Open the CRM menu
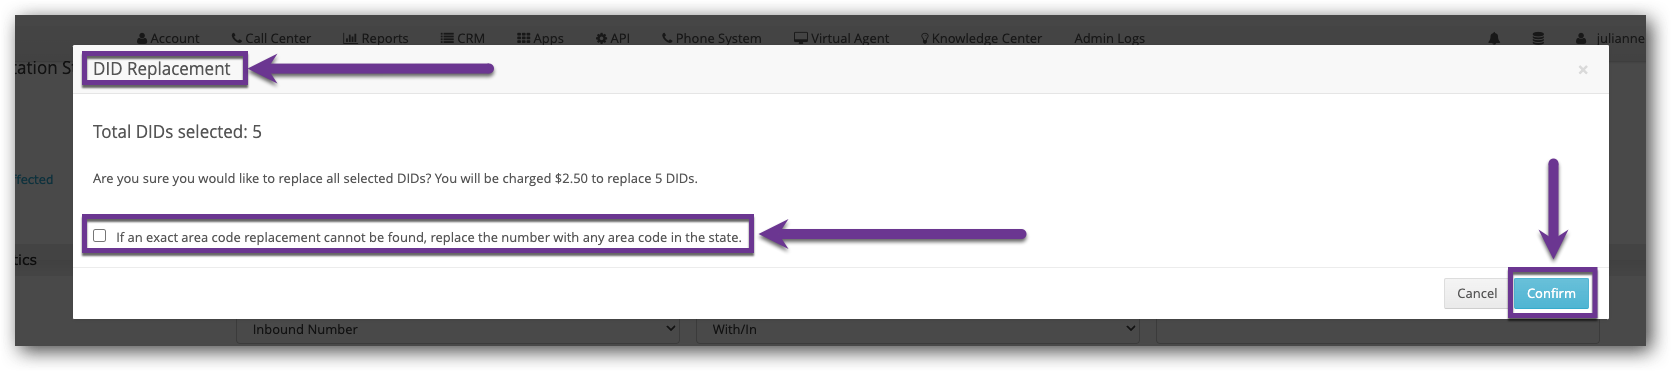The width and height of the screenshot is (1671, 371). tap(463, 38)
